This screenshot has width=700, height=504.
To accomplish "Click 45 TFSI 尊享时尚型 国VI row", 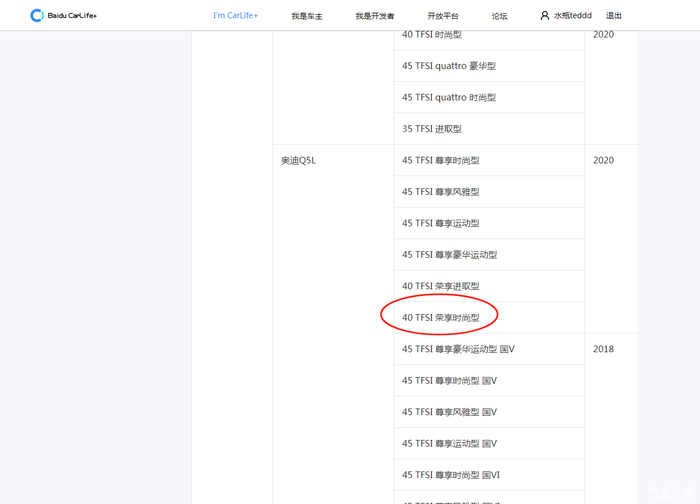I will click(x=451, y=475).
